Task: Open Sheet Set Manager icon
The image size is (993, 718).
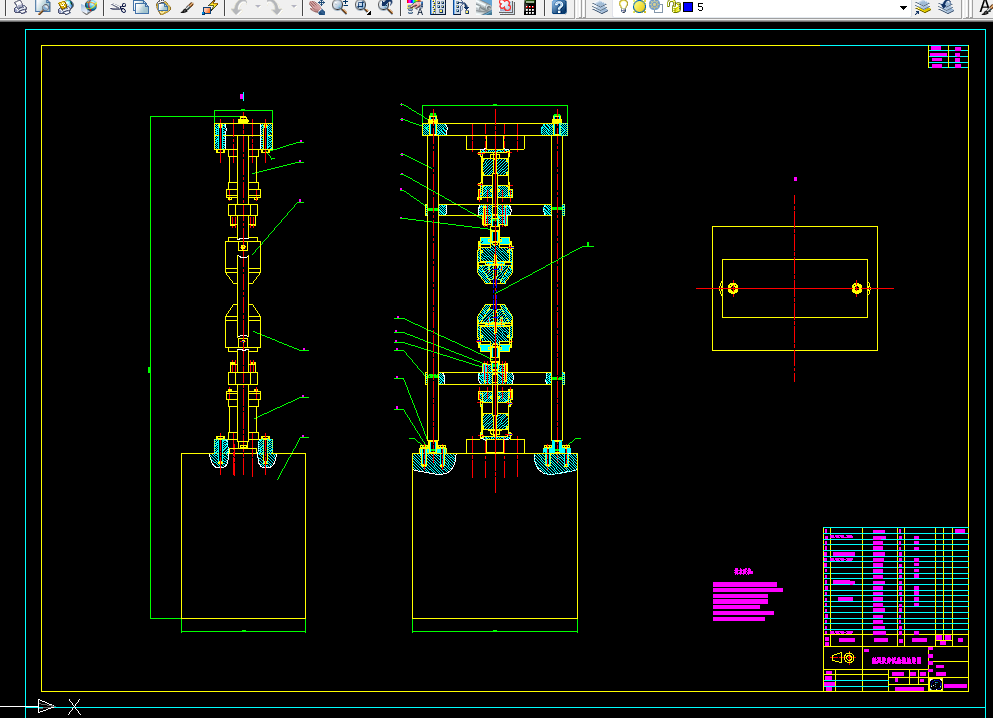Action: (484, 7)
